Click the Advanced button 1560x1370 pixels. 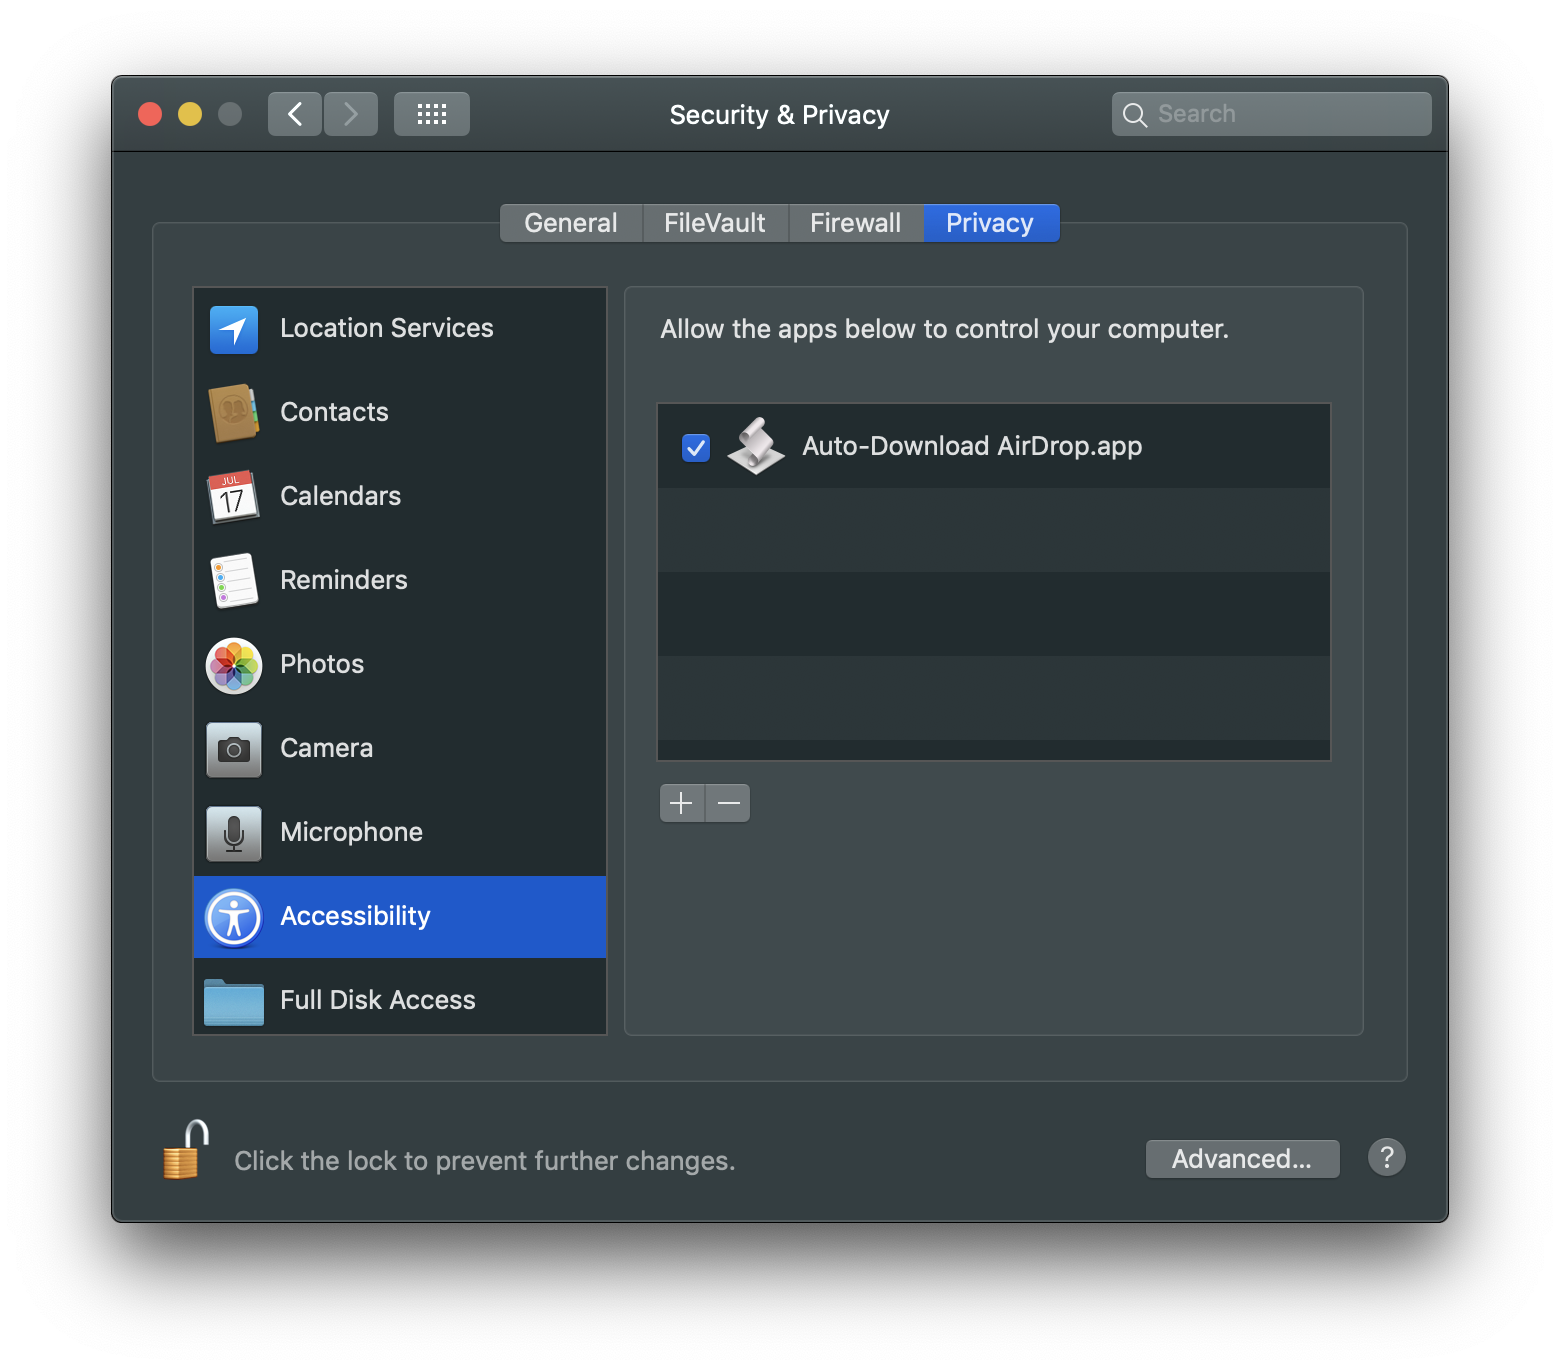(x=1242, y=1159)
